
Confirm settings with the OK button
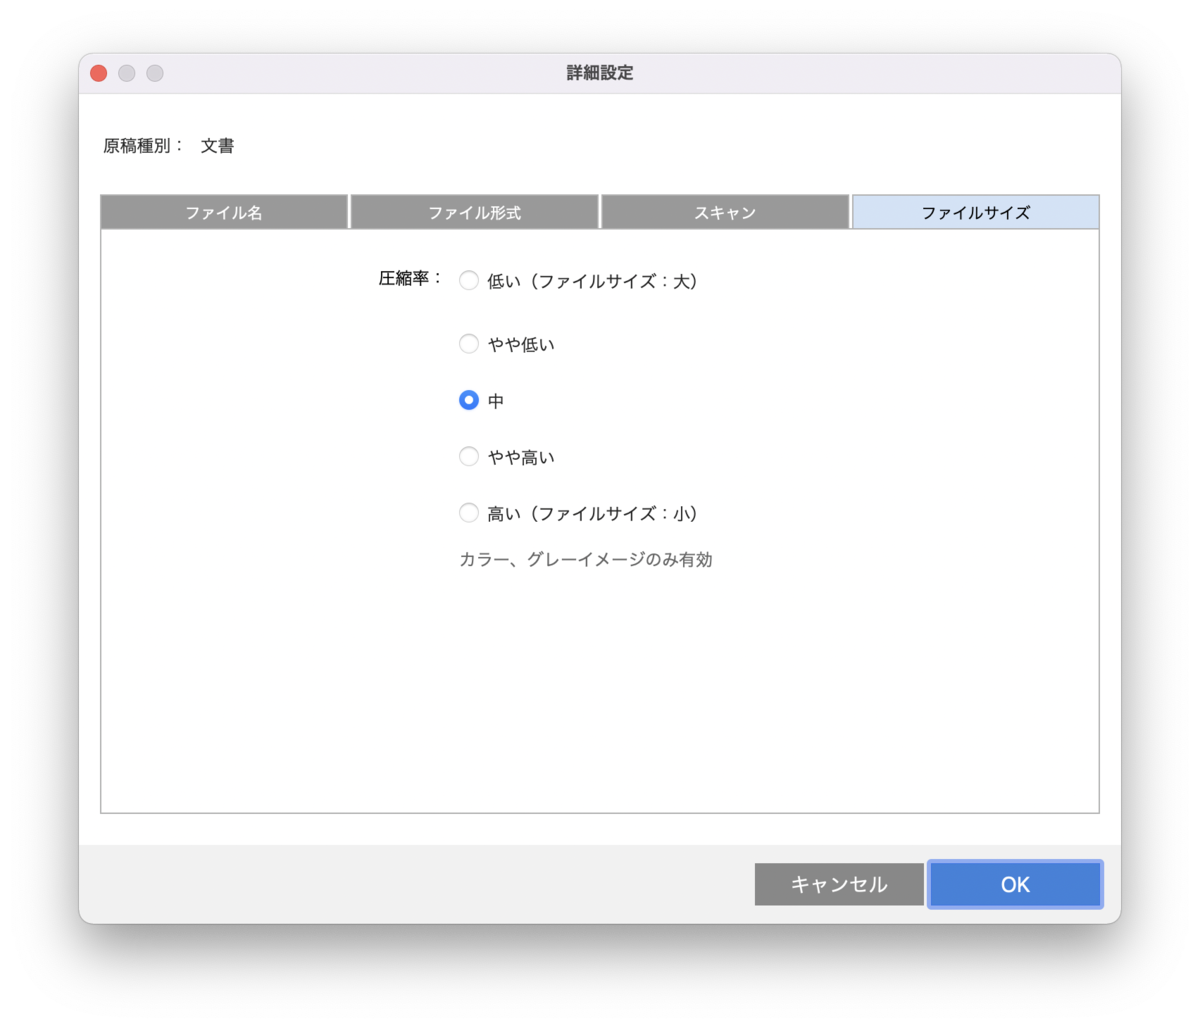1015,884
